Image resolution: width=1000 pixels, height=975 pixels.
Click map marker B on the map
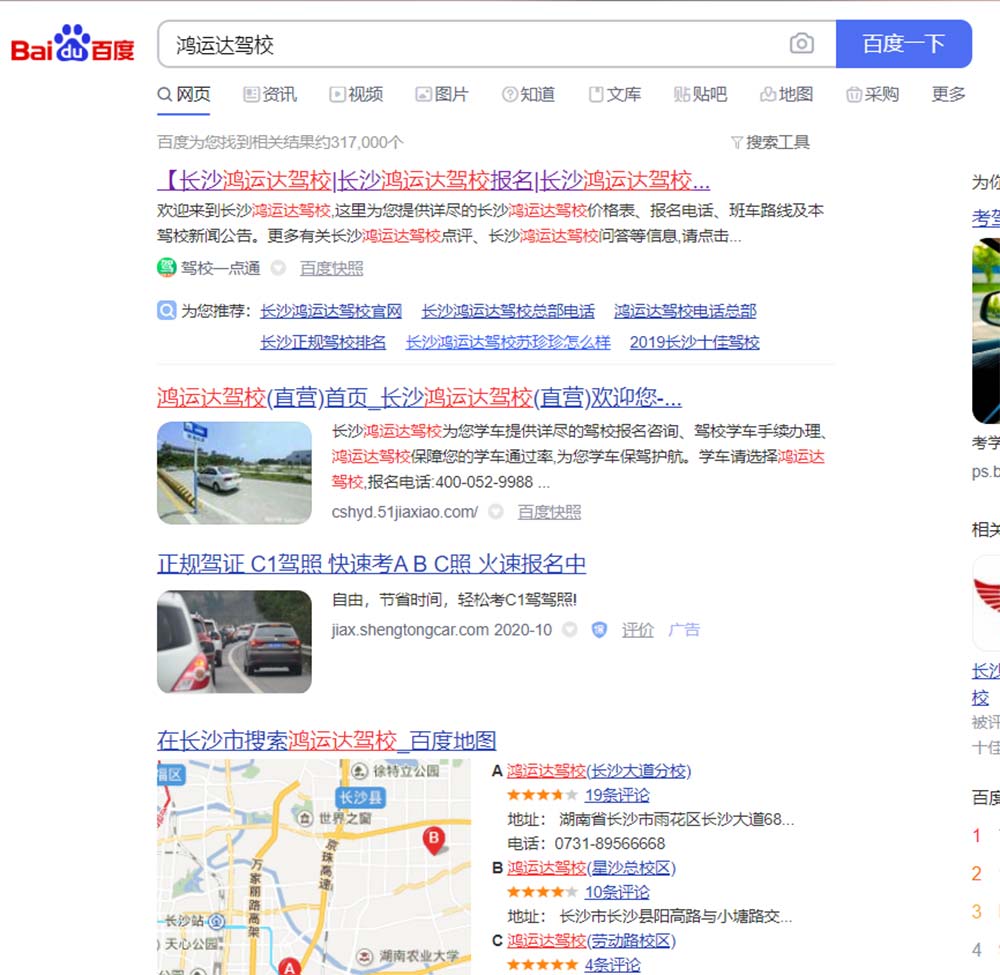pyautogui.click(x=434, y=840)
